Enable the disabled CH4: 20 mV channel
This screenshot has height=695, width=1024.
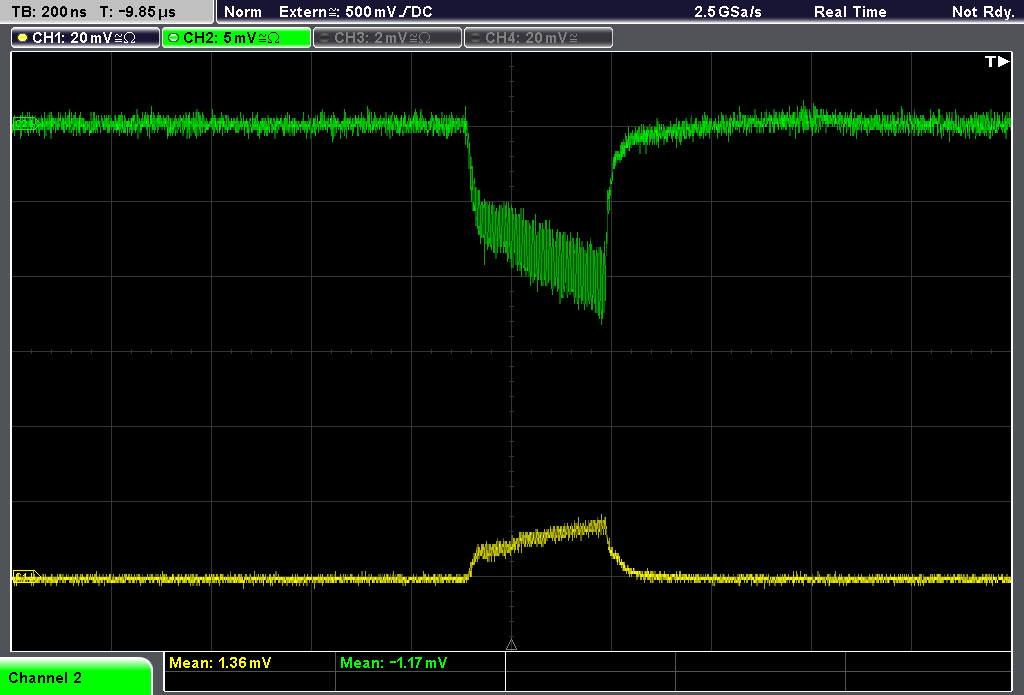pos(538,38)
